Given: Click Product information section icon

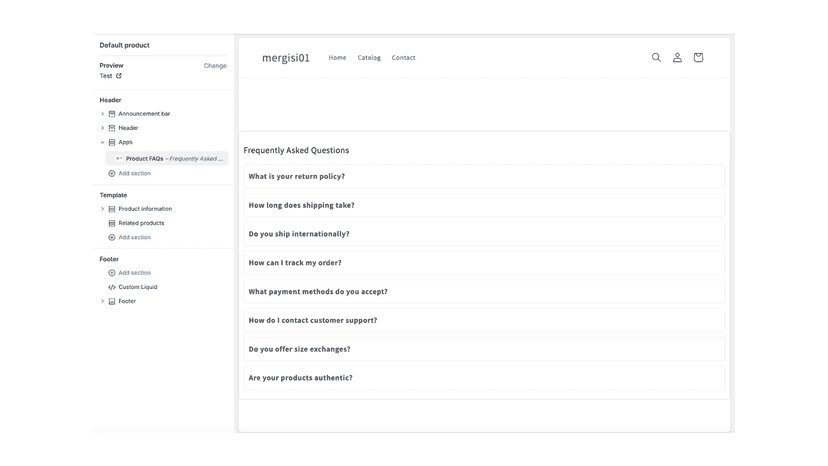Looking at the screenshot, I should (112, 209).
